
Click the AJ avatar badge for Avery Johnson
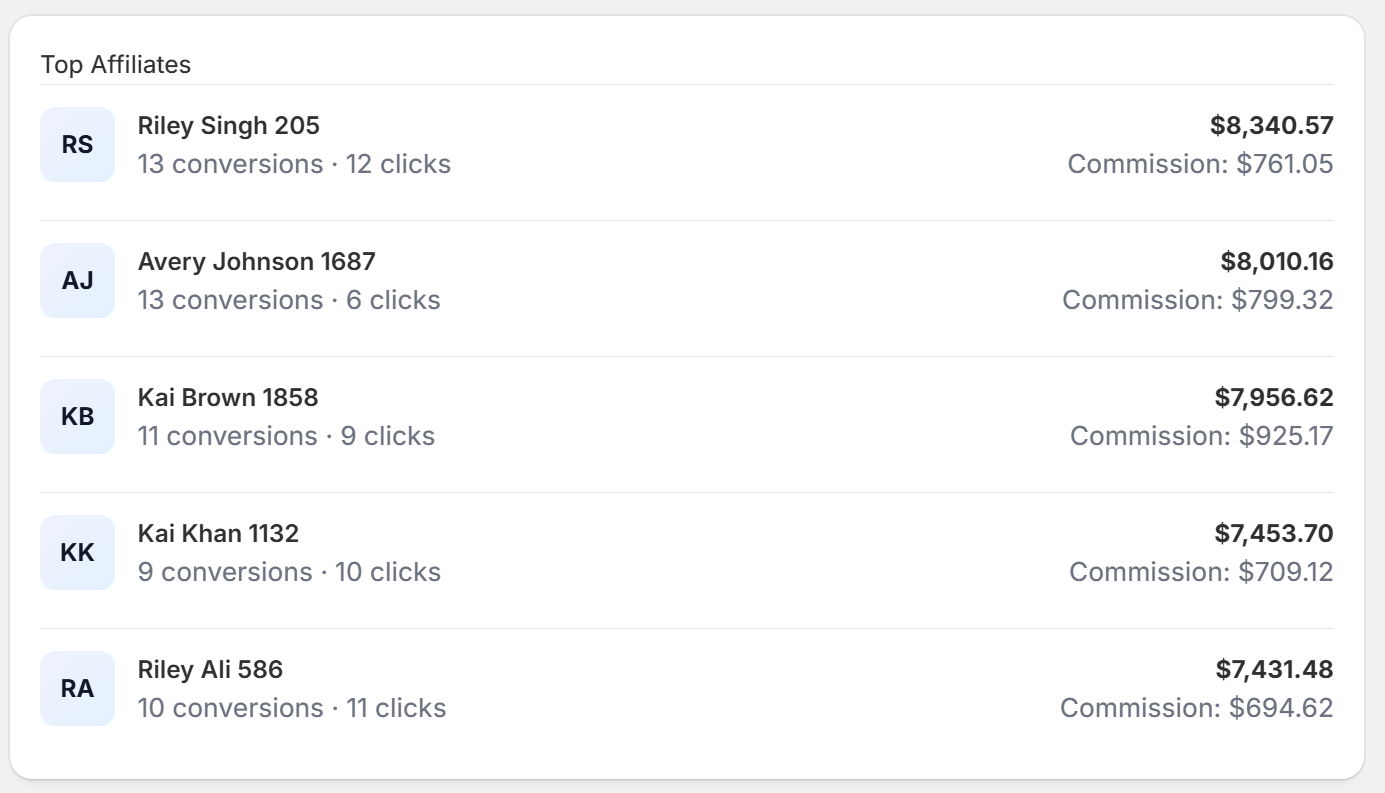click(77, 280)
